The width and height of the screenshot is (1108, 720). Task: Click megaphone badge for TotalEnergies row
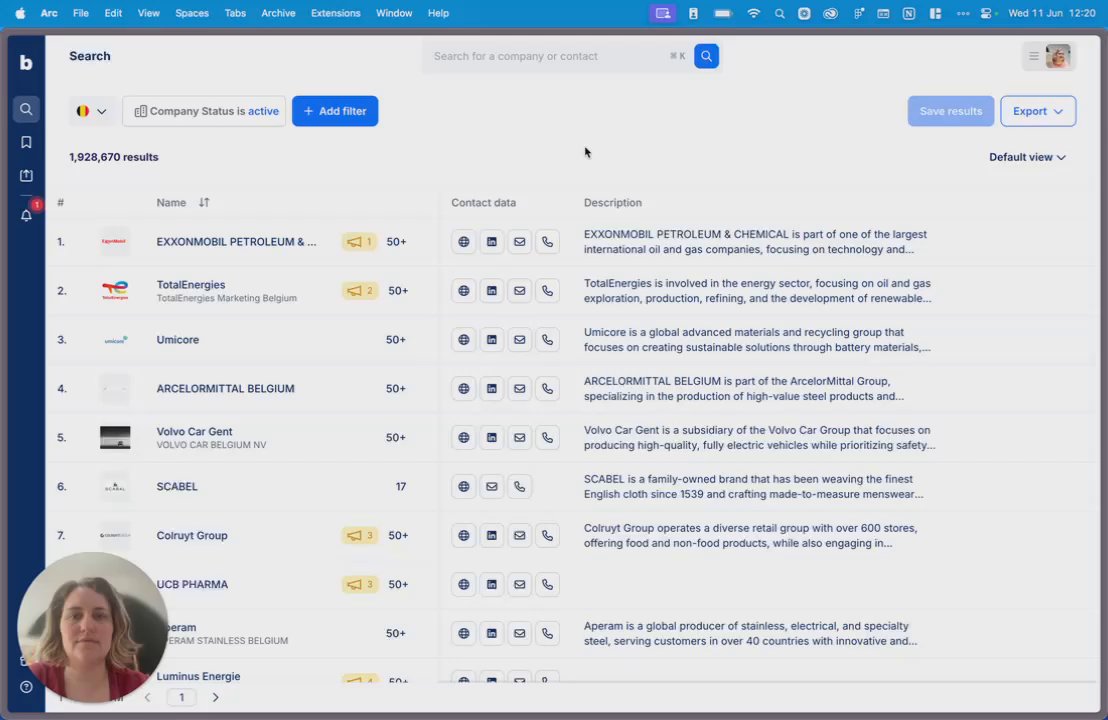(x=360, y=290)
